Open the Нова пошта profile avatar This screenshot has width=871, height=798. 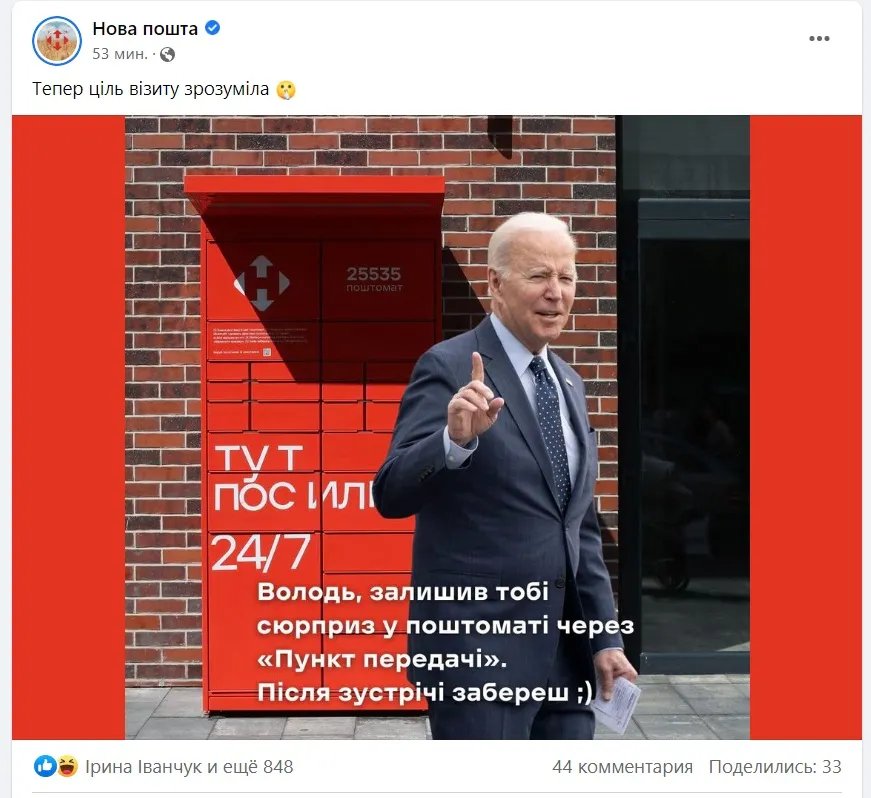pyautogui.click(x=57, y=41)
